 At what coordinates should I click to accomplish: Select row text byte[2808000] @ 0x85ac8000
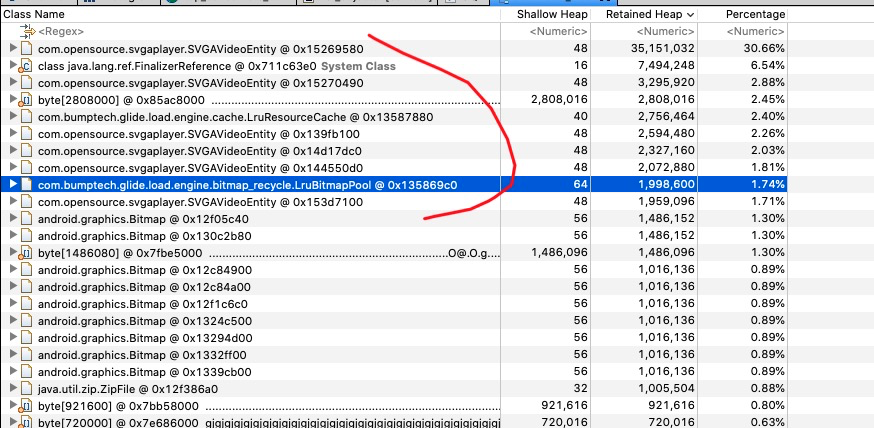pos(121,100)
